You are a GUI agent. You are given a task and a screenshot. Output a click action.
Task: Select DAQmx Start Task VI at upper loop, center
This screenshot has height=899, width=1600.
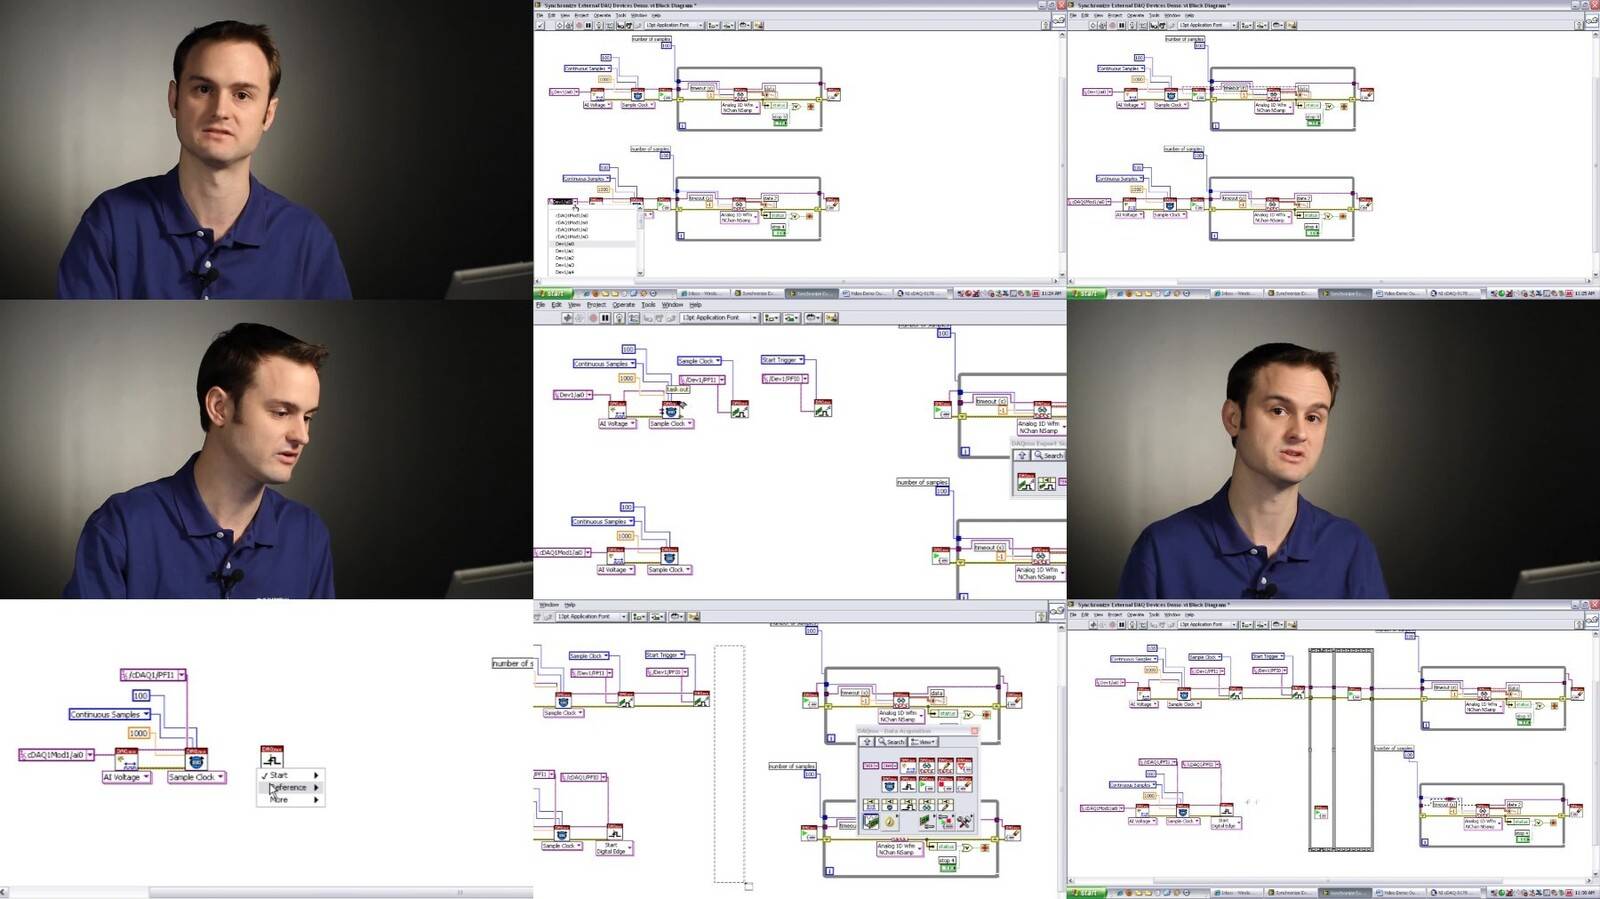coord(943,410)
